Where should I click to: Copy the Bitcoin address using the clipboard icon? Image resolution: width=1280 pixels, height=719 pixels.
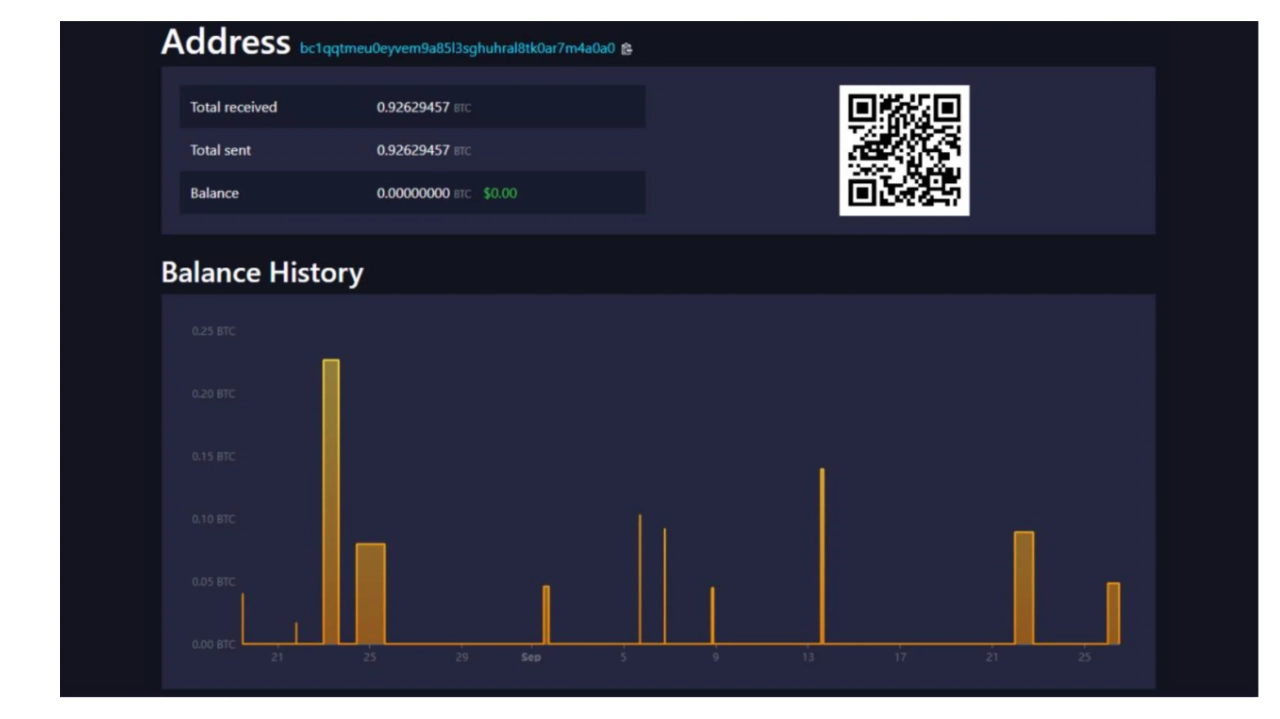[627, 48]
